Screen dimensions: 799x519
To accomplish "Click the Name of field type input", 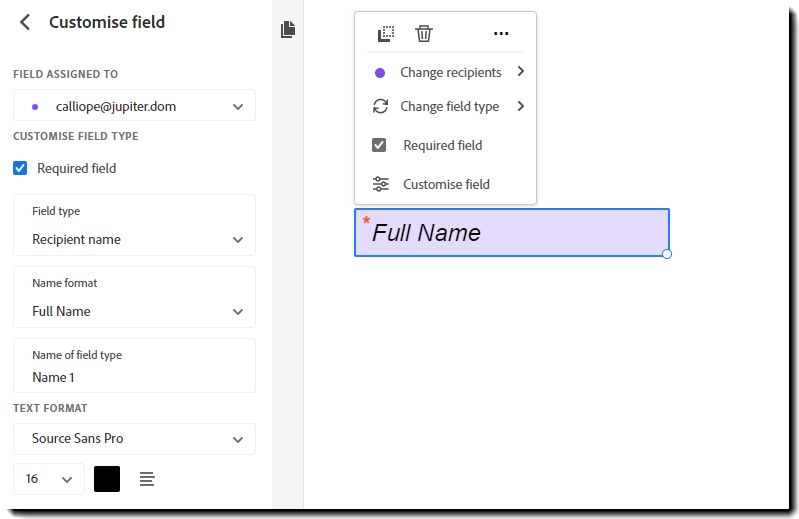I will [x=134, y=366].
